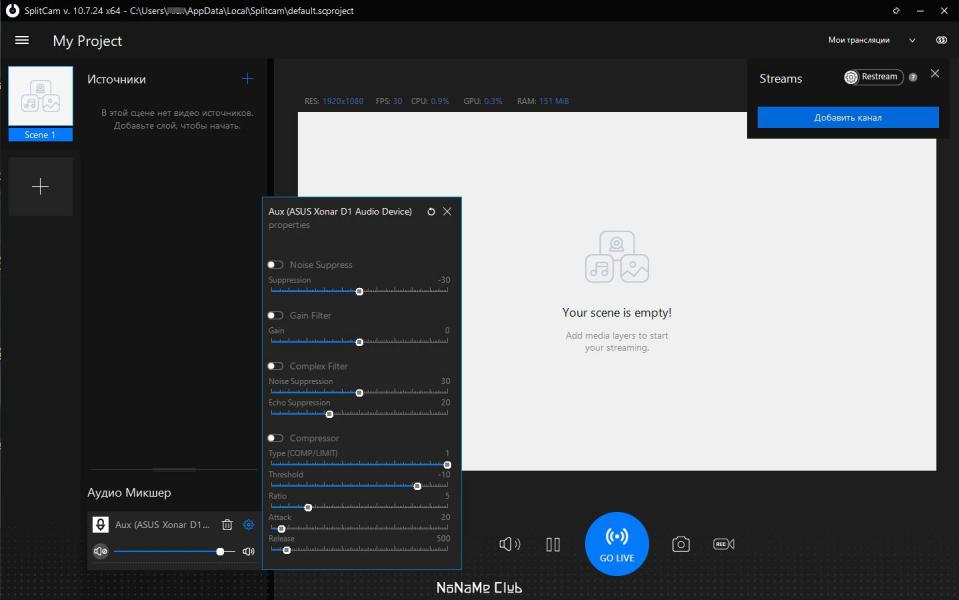Take a snapshot with the camera icon
The width and height of the screenshot is (959, 600).
[681, 544]
